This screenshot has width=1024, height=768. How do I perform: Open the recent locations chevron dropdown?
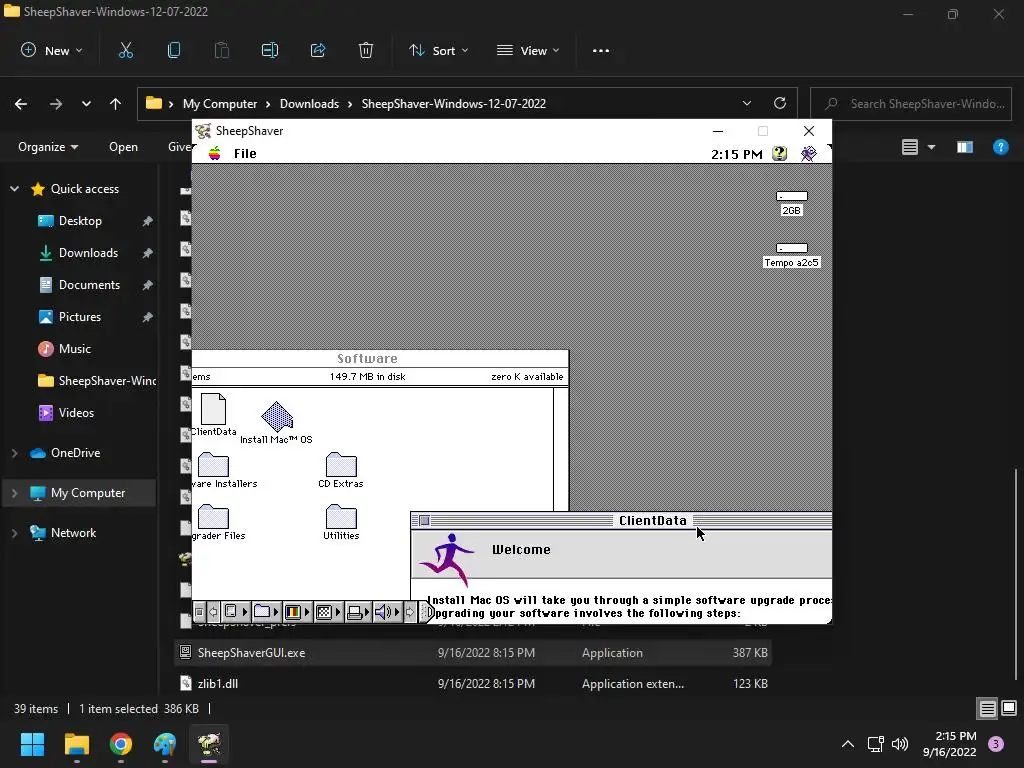click(x=86, y=104)
